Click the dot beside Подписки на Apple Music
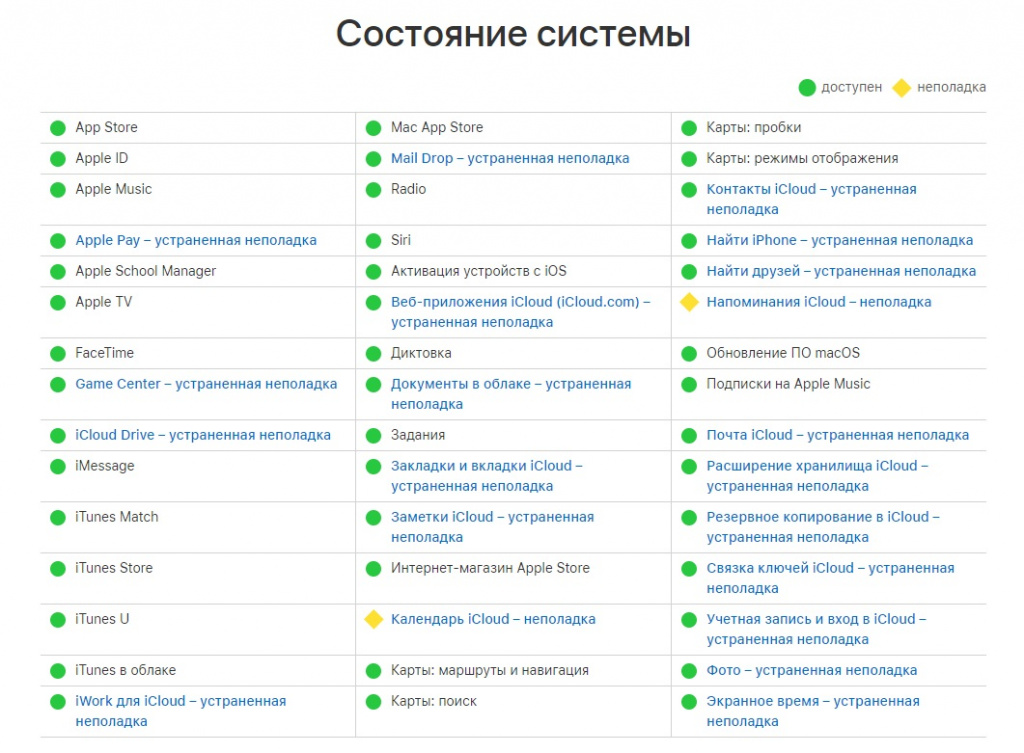The image size is (1024, 753). pyautogui.click(x=689, y=384)
